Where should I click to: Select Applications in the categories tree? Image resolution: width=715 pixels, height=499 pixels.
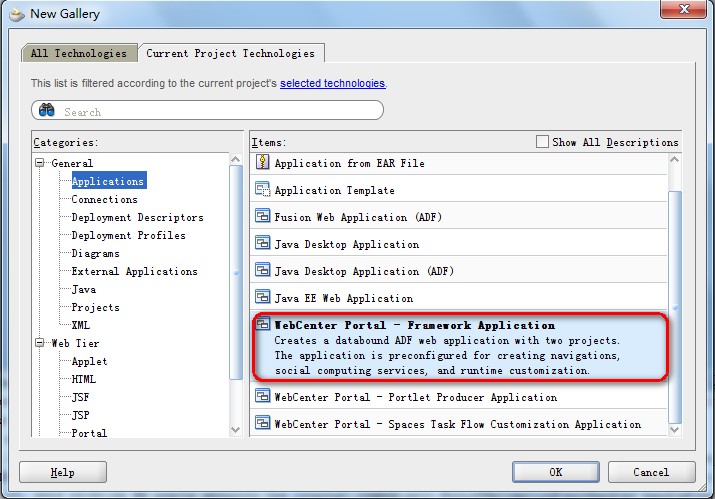(x=108, y=181)
